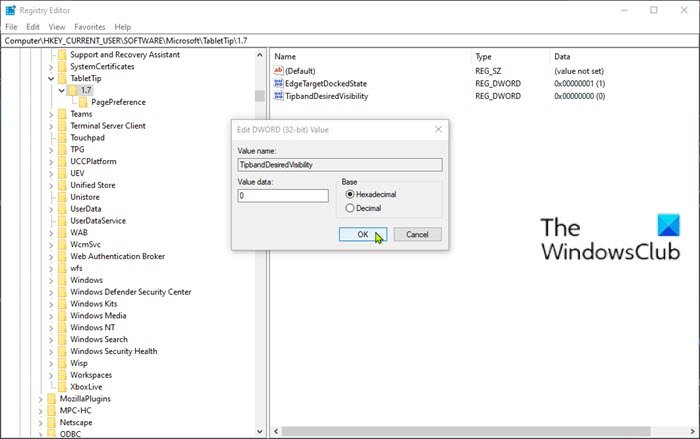Click the tree scroll down arrow

260,431
